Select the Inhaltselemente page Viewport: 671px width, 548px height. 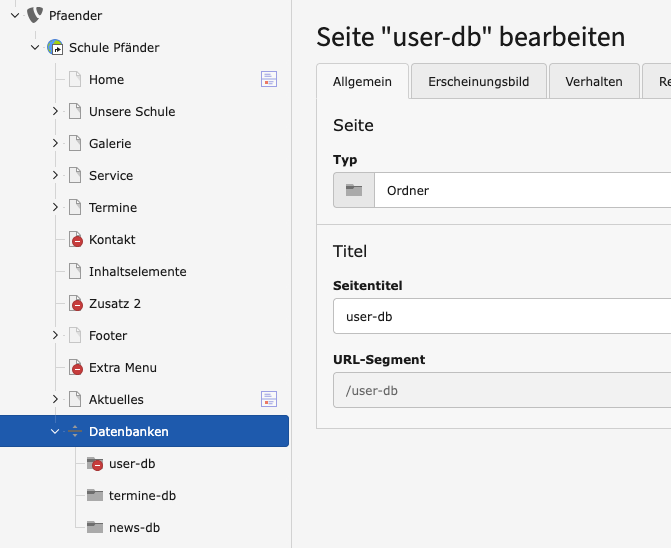coord(138,272)
